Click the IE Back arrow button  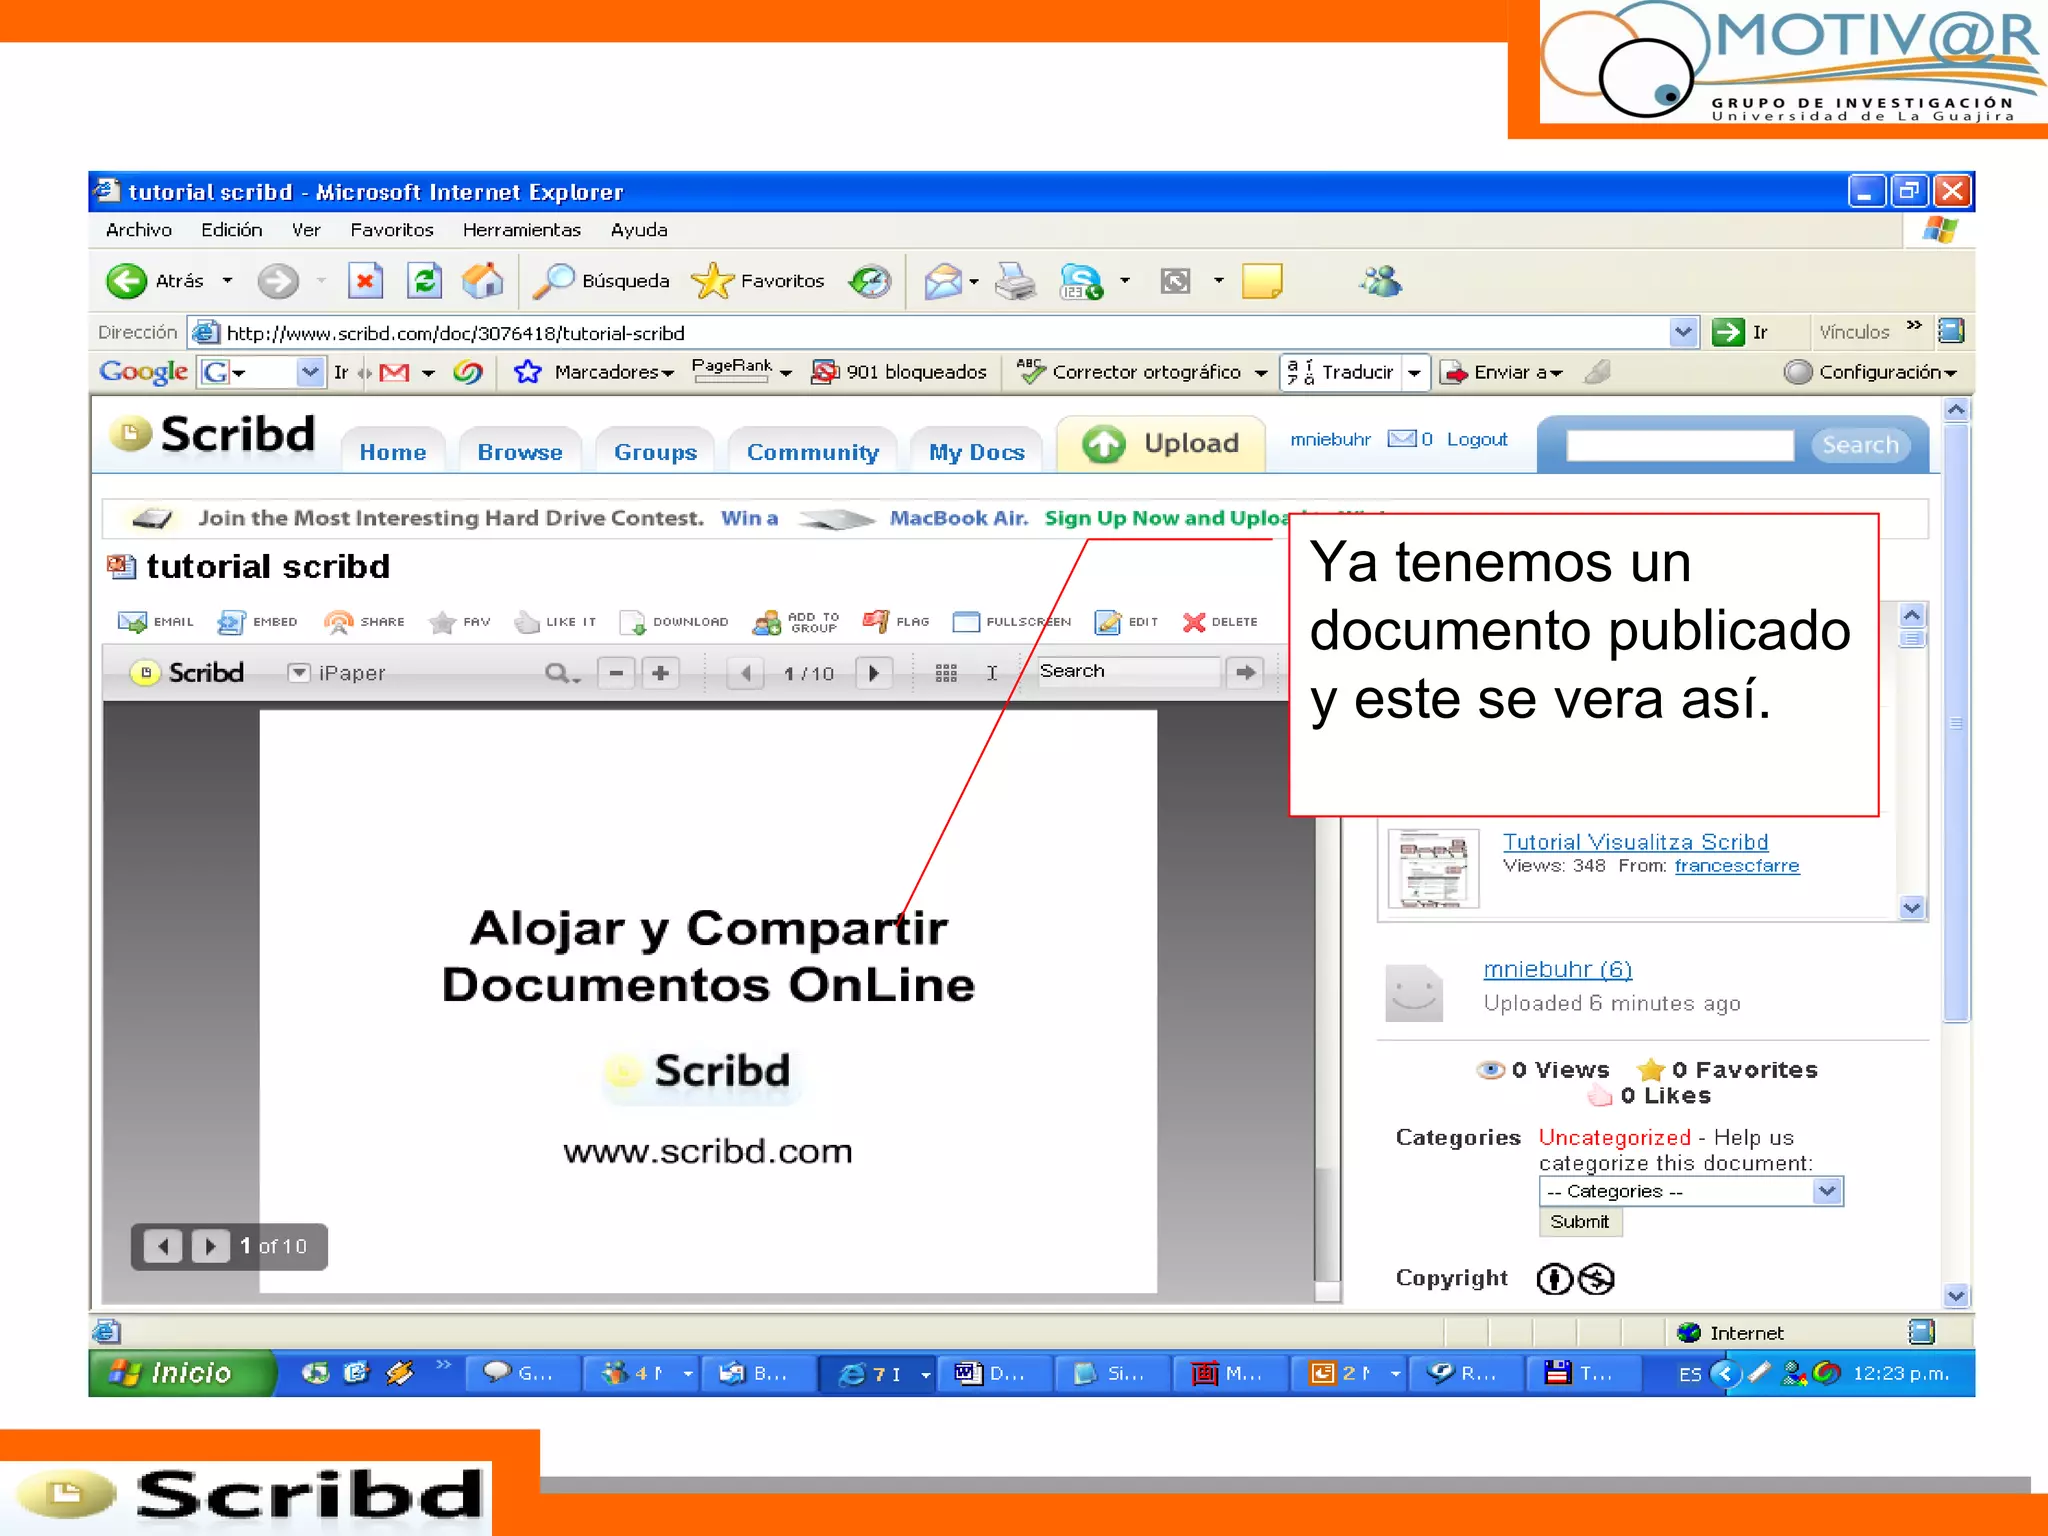point(127,281)
